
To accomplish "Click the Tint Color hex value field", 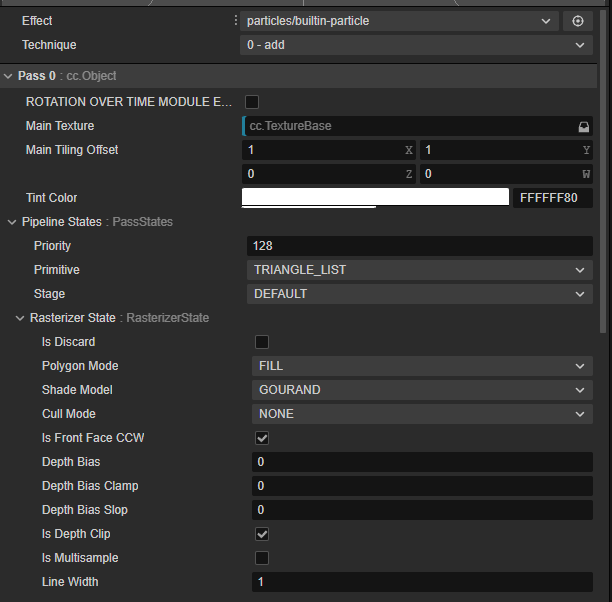I will [x=552, y=198].
